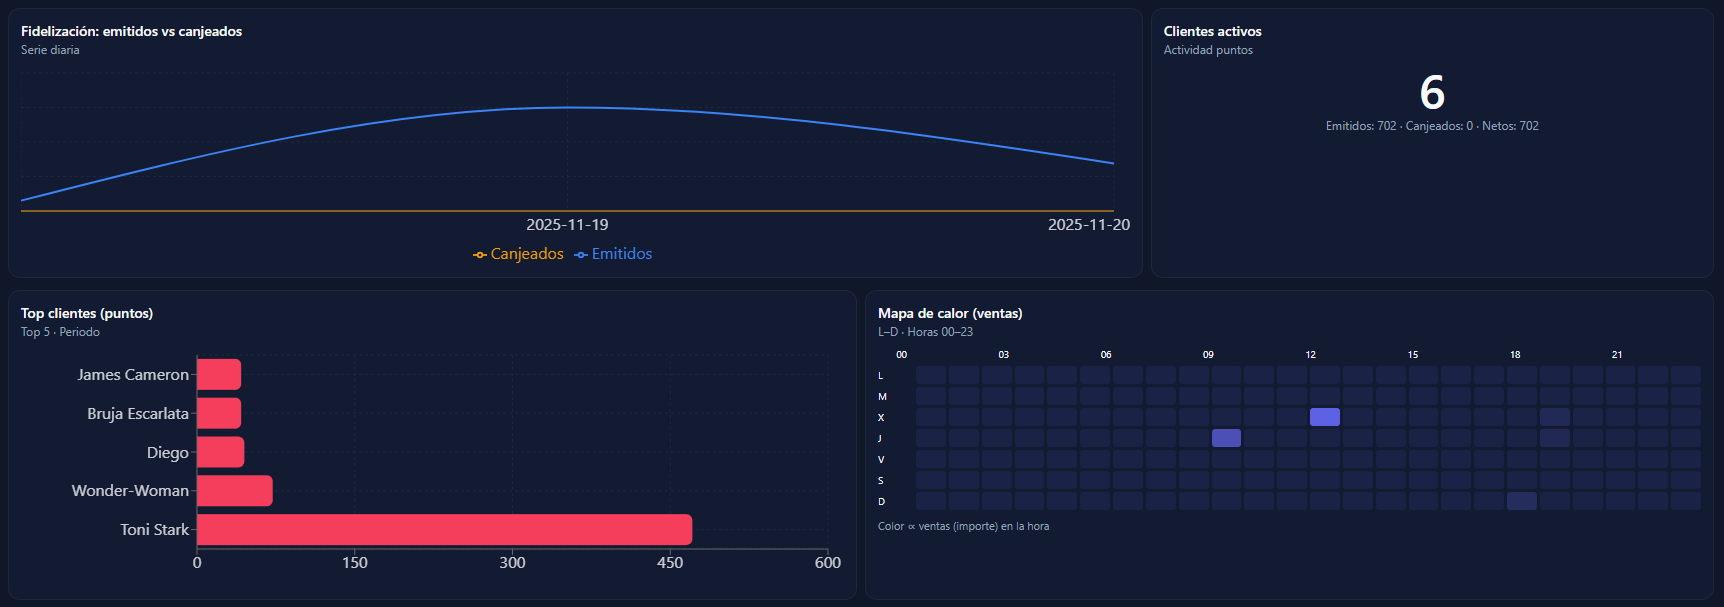Click the 2025-11-20 date axis label
This screenshot has height=607, width=1724.
pyautogui.click(x=1088, y=225)
